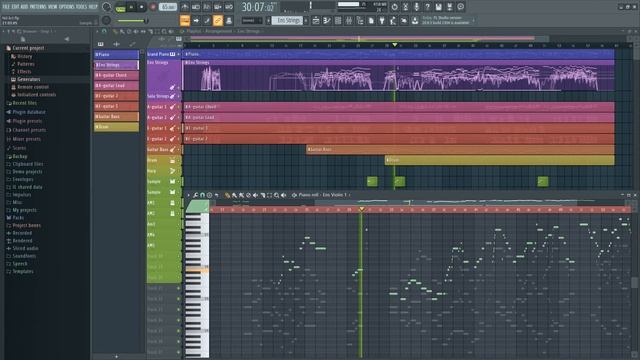The image size is (640, 360).
Task: Toggle pattern/song mode switch
Action: coord(120,7)
